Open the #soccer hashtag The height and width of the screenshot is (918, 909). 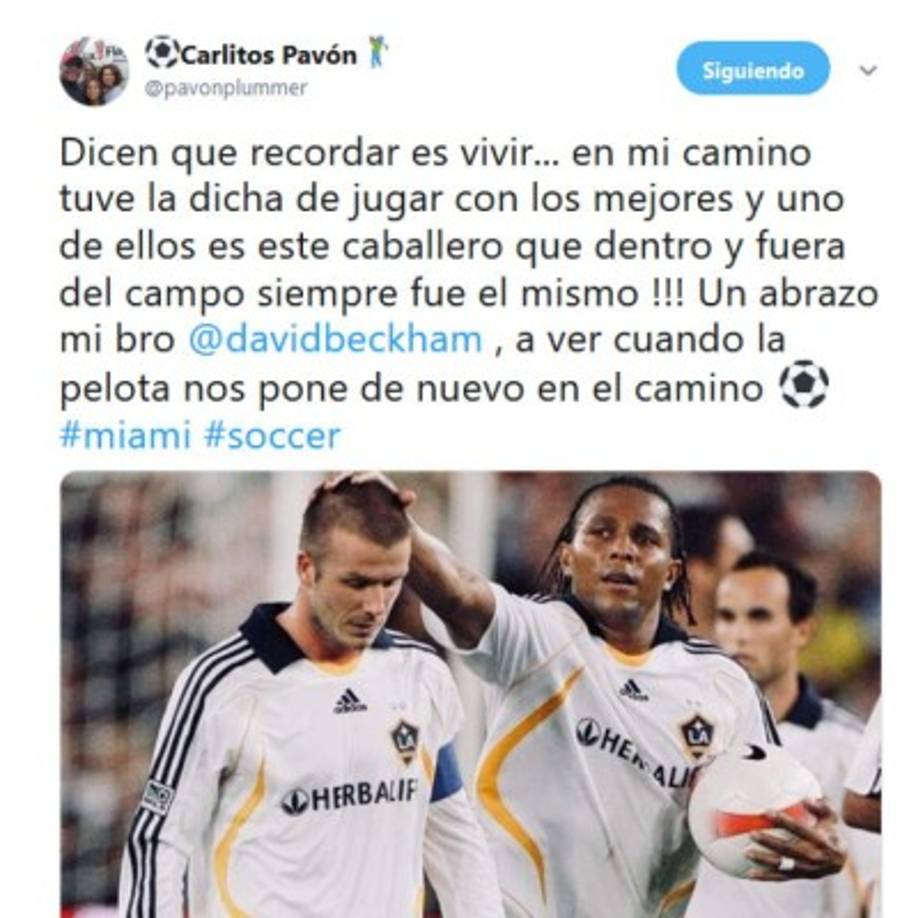click(x=272, y=436)
